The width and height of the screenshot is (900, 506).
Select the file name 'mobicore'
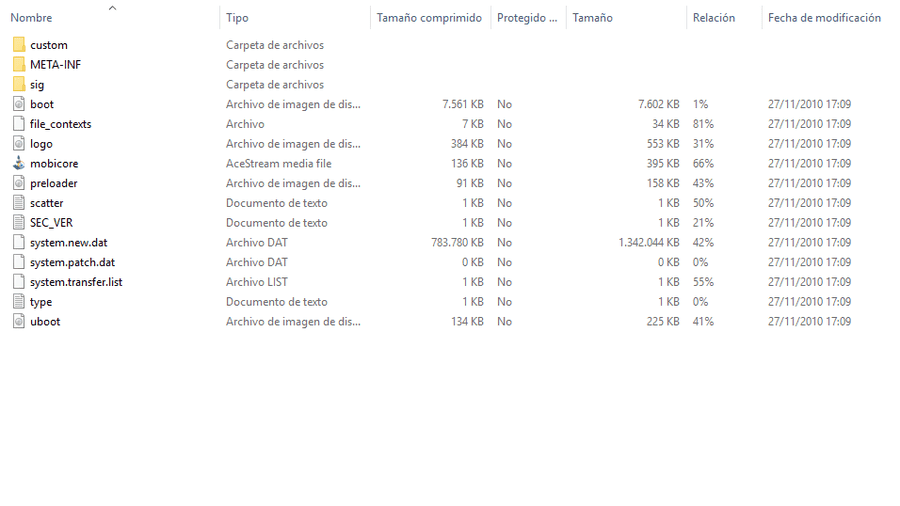[x=54, y=164]
